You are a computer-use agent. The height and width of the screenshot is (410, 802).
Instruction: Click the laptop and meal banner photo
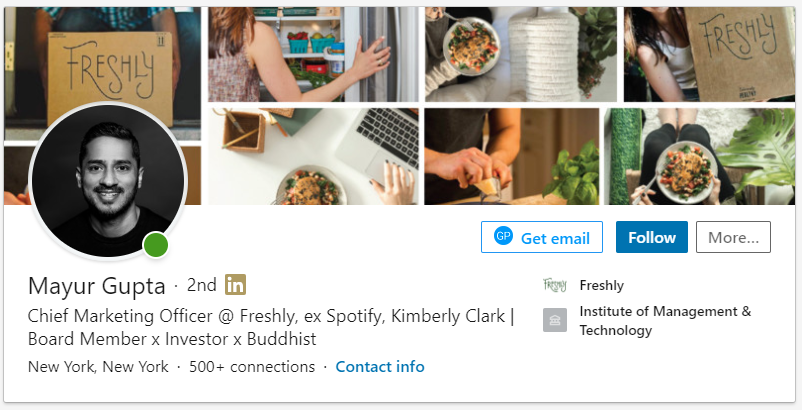(x=313, y=156)
